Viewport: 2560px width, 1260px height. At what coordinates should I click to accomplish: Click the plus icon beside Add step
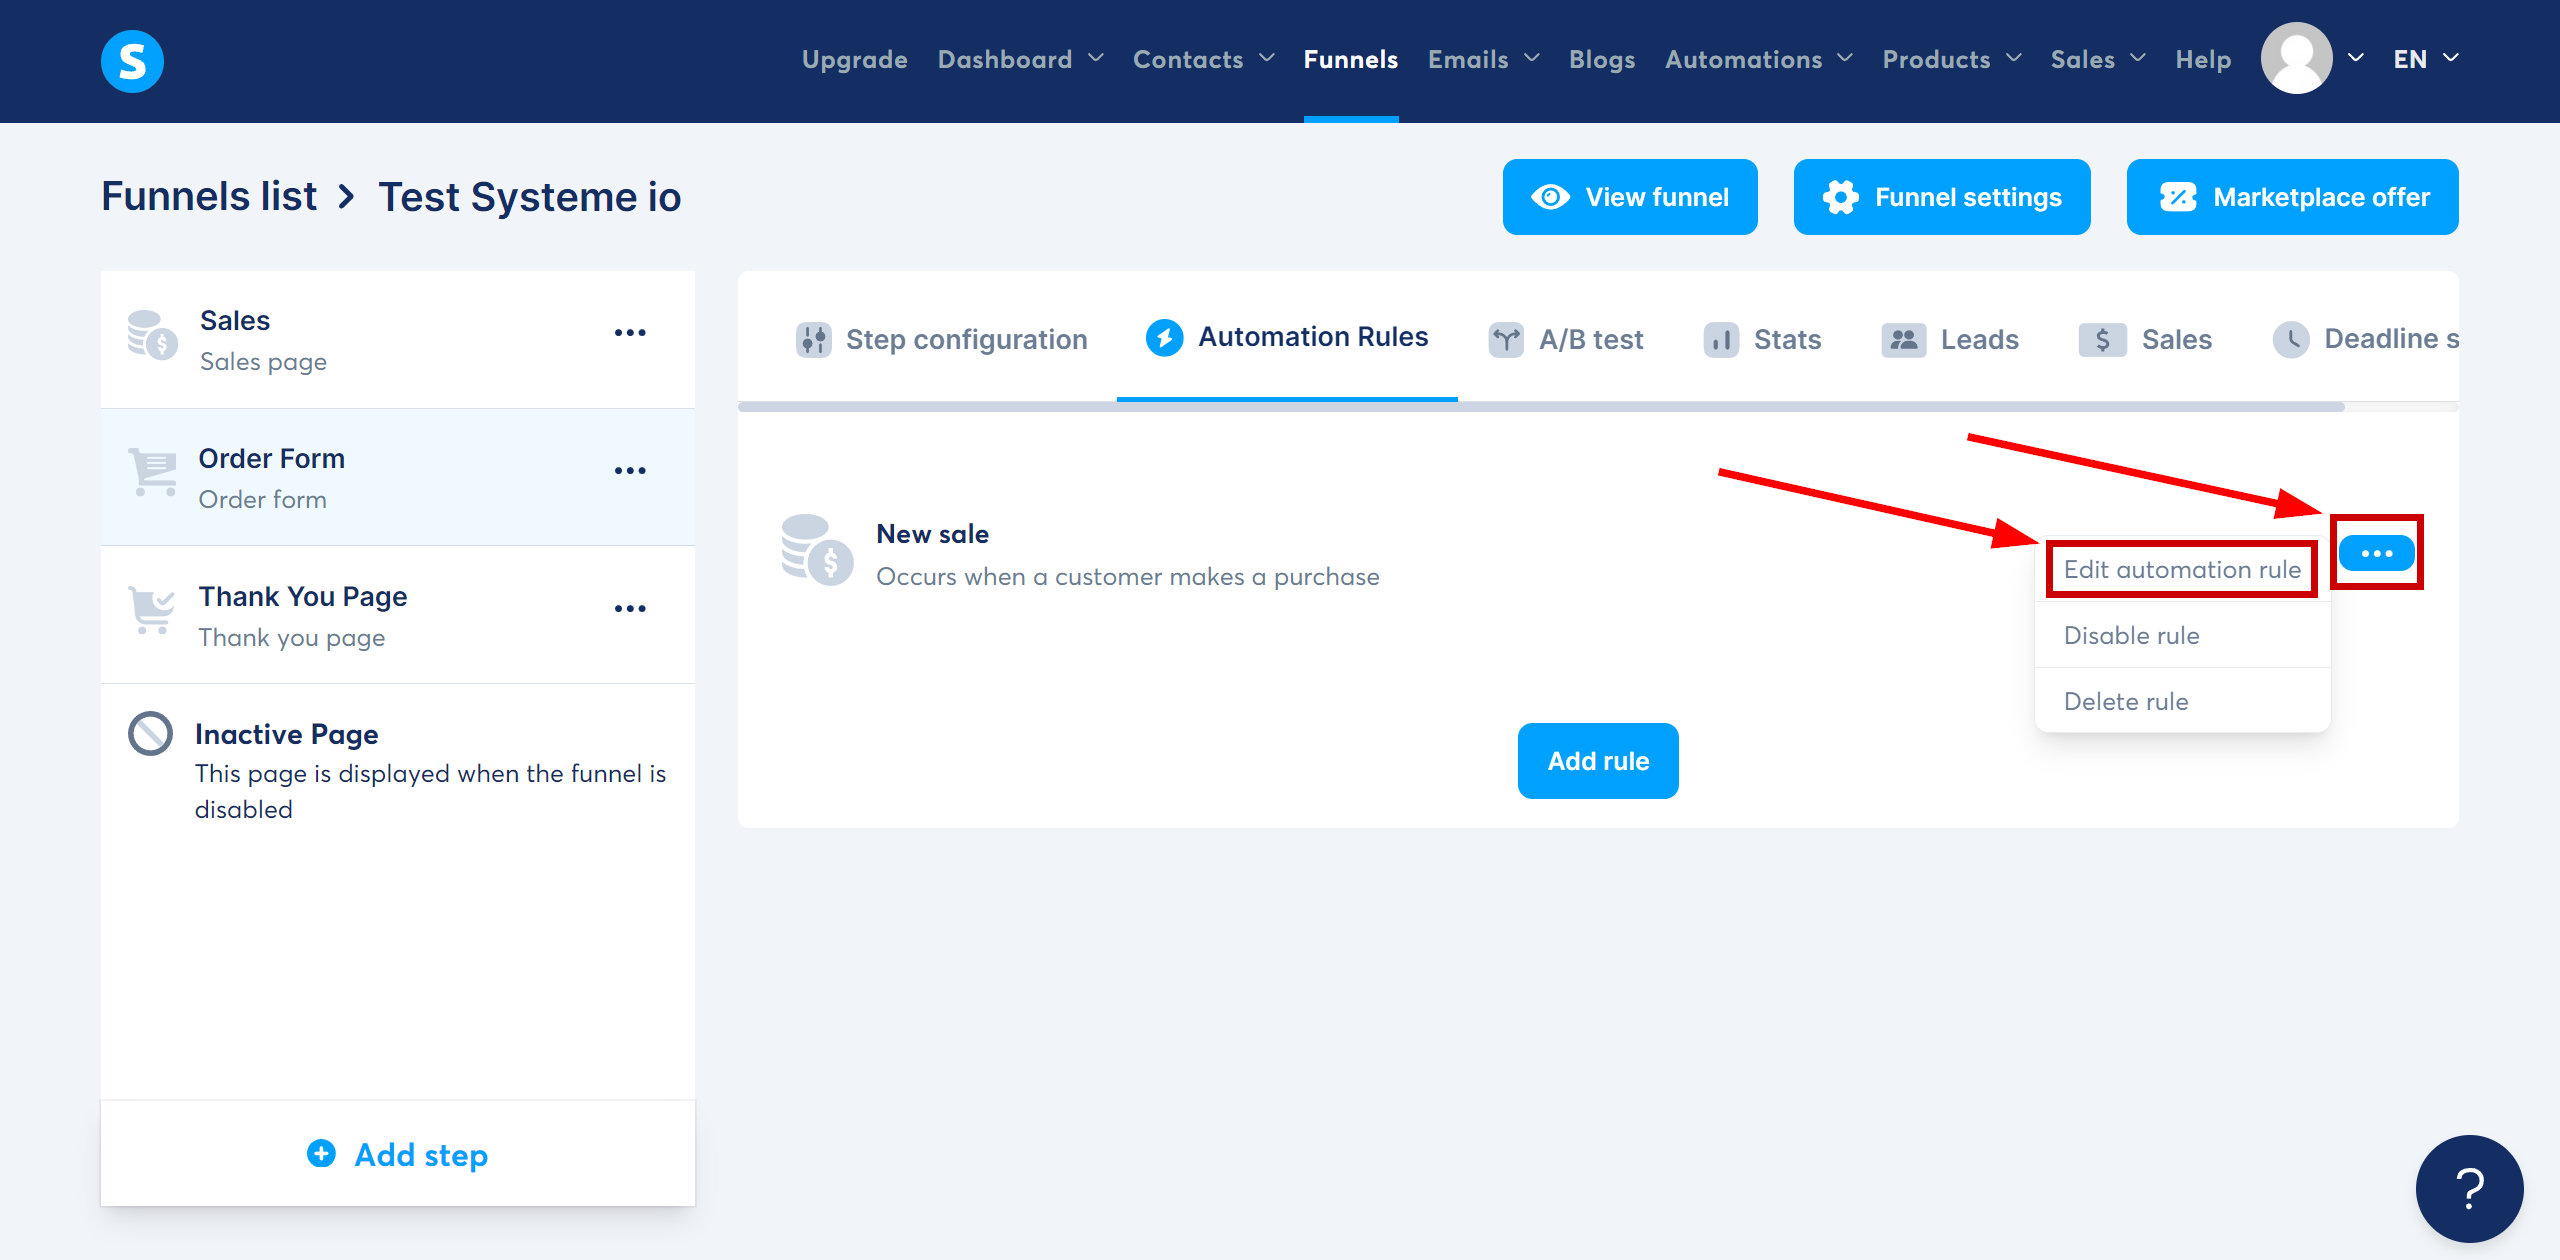pyautogui.click(x=321, y=1154)
